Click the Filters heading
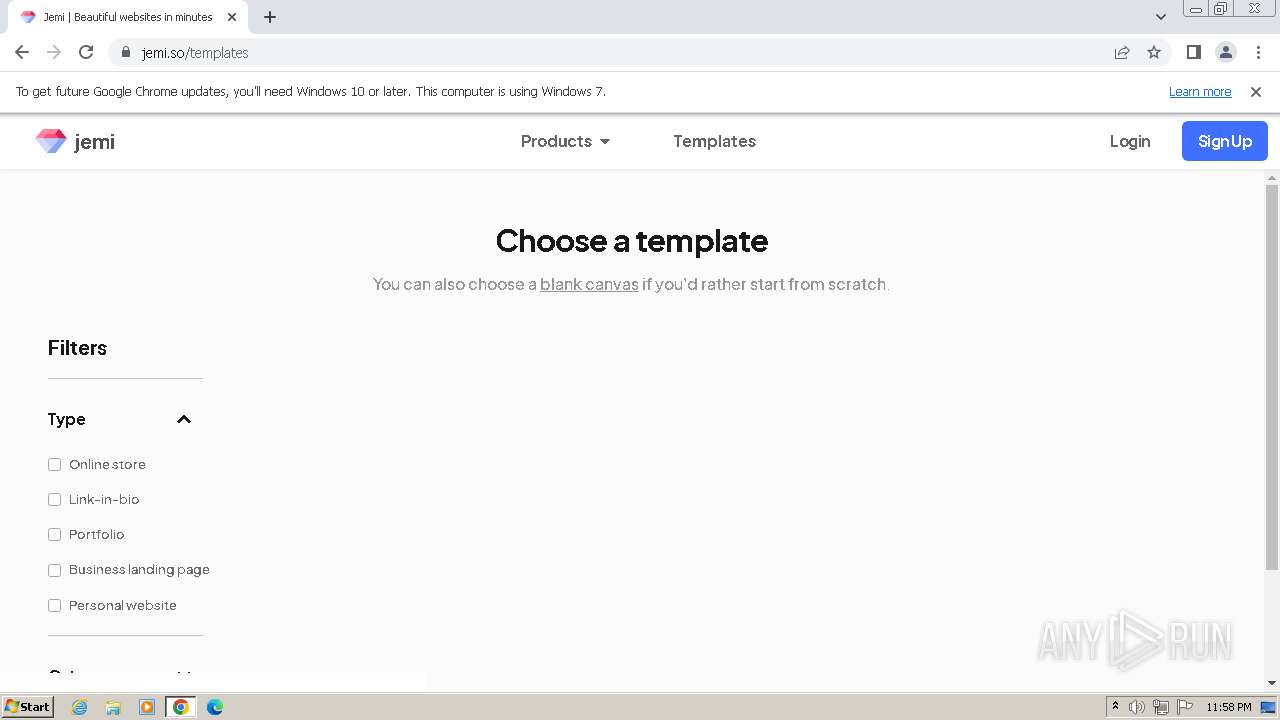 point(77,348)
